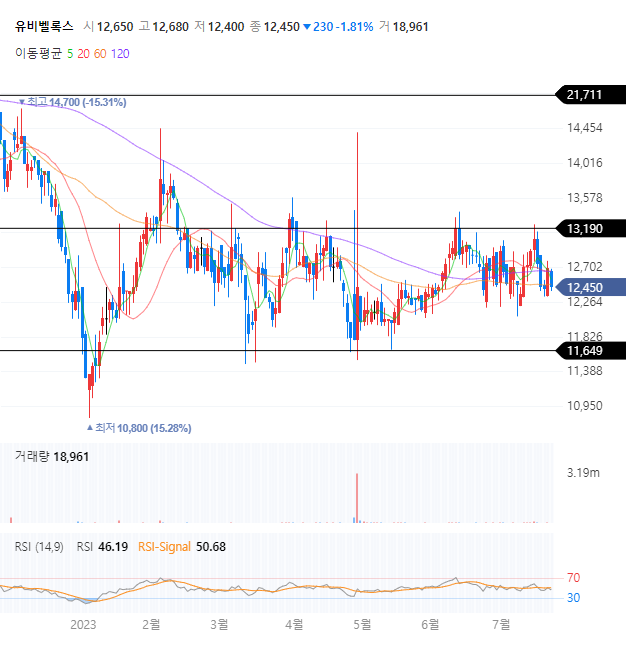The image size is (626, 661).
Task: Click the 5월 date axis label
Action: click(x=362, y=624)
